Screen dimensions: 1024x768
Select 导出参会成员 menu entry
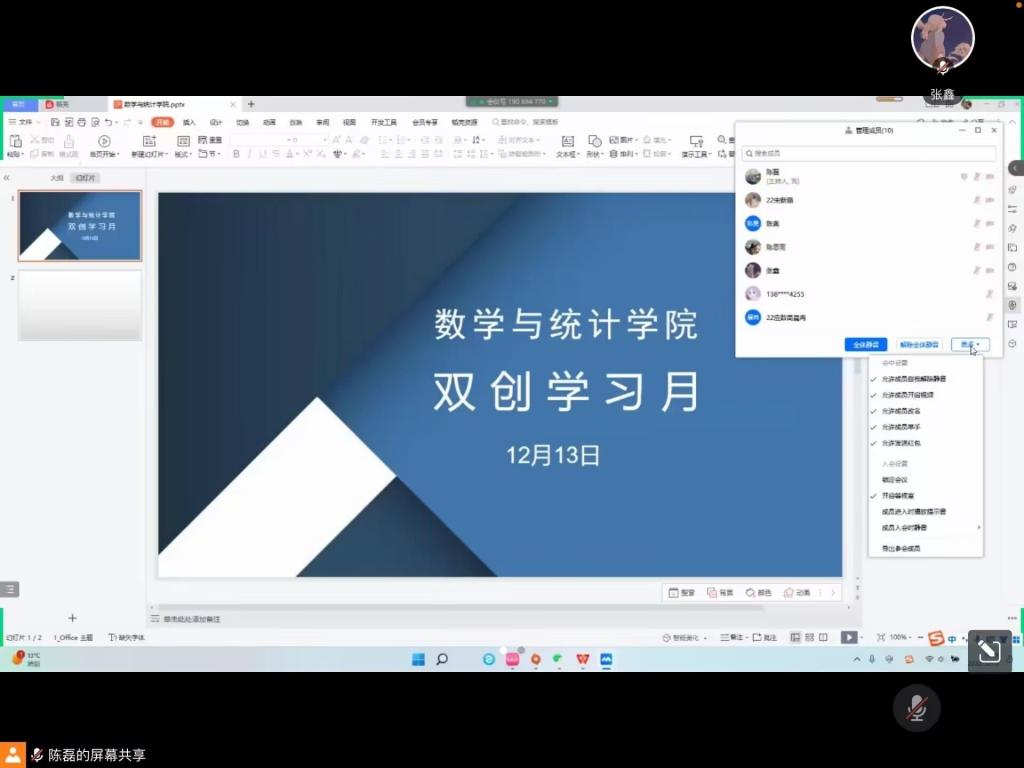point(900,548)
